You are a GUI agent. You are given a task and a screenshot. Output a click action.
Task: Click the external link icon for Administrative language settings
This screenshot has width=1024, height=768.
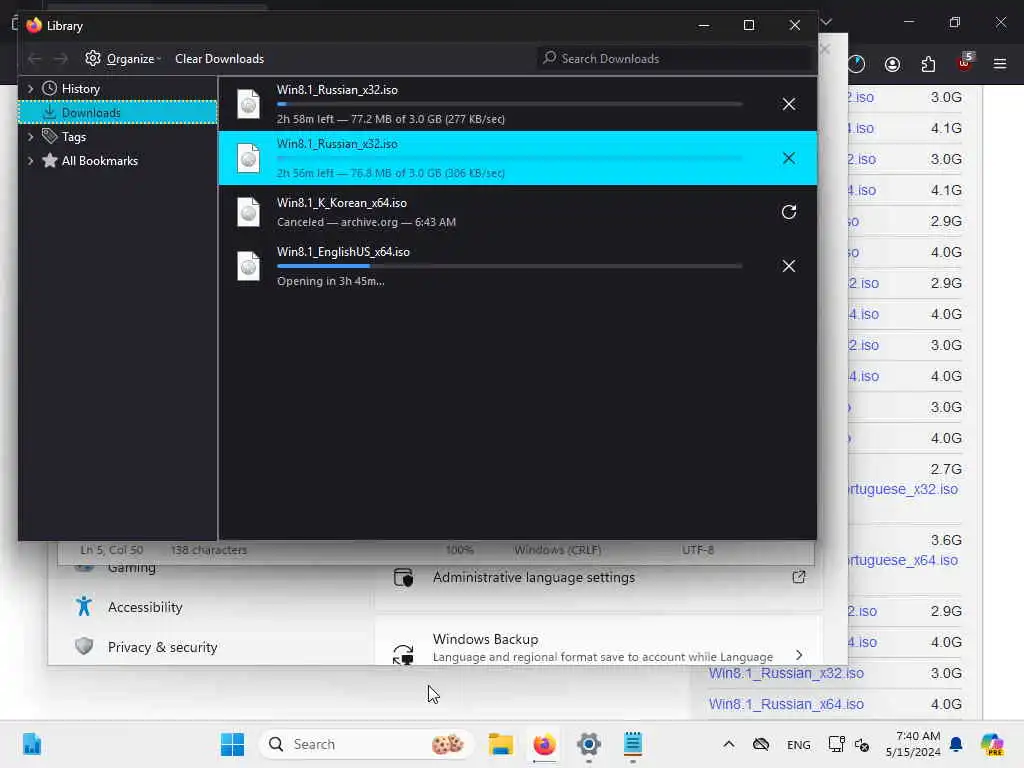(x=799, y=577)
